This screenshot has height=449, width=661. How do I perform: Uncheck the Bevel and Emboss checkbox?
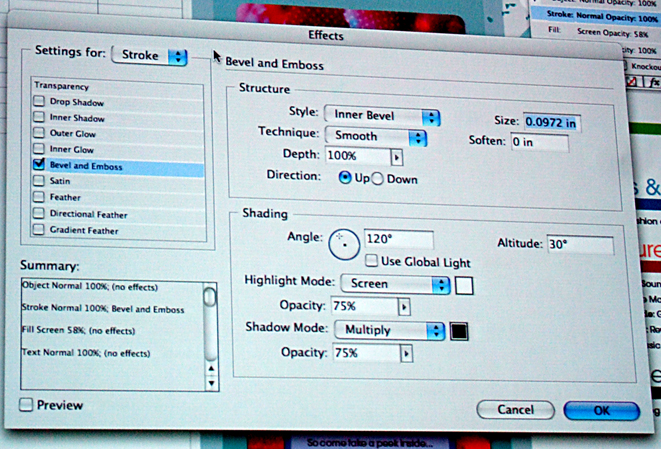coord(38,165)
